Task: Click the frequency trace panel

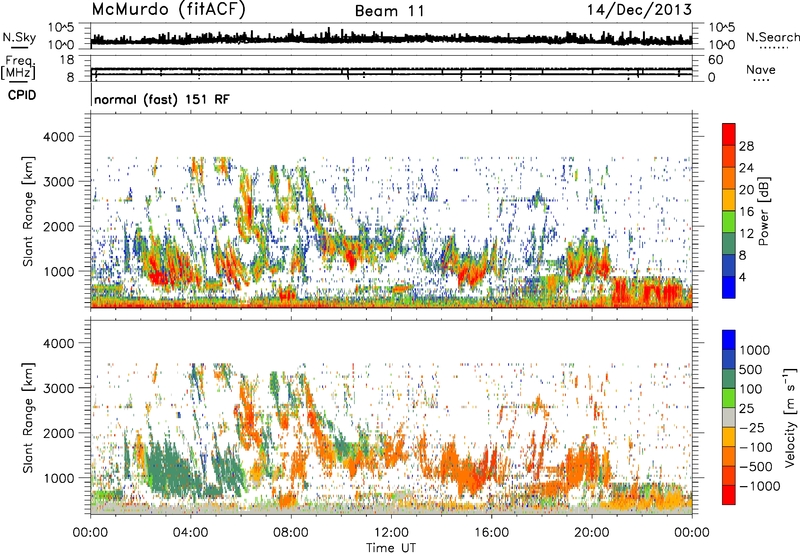Action: click(391, 68)
